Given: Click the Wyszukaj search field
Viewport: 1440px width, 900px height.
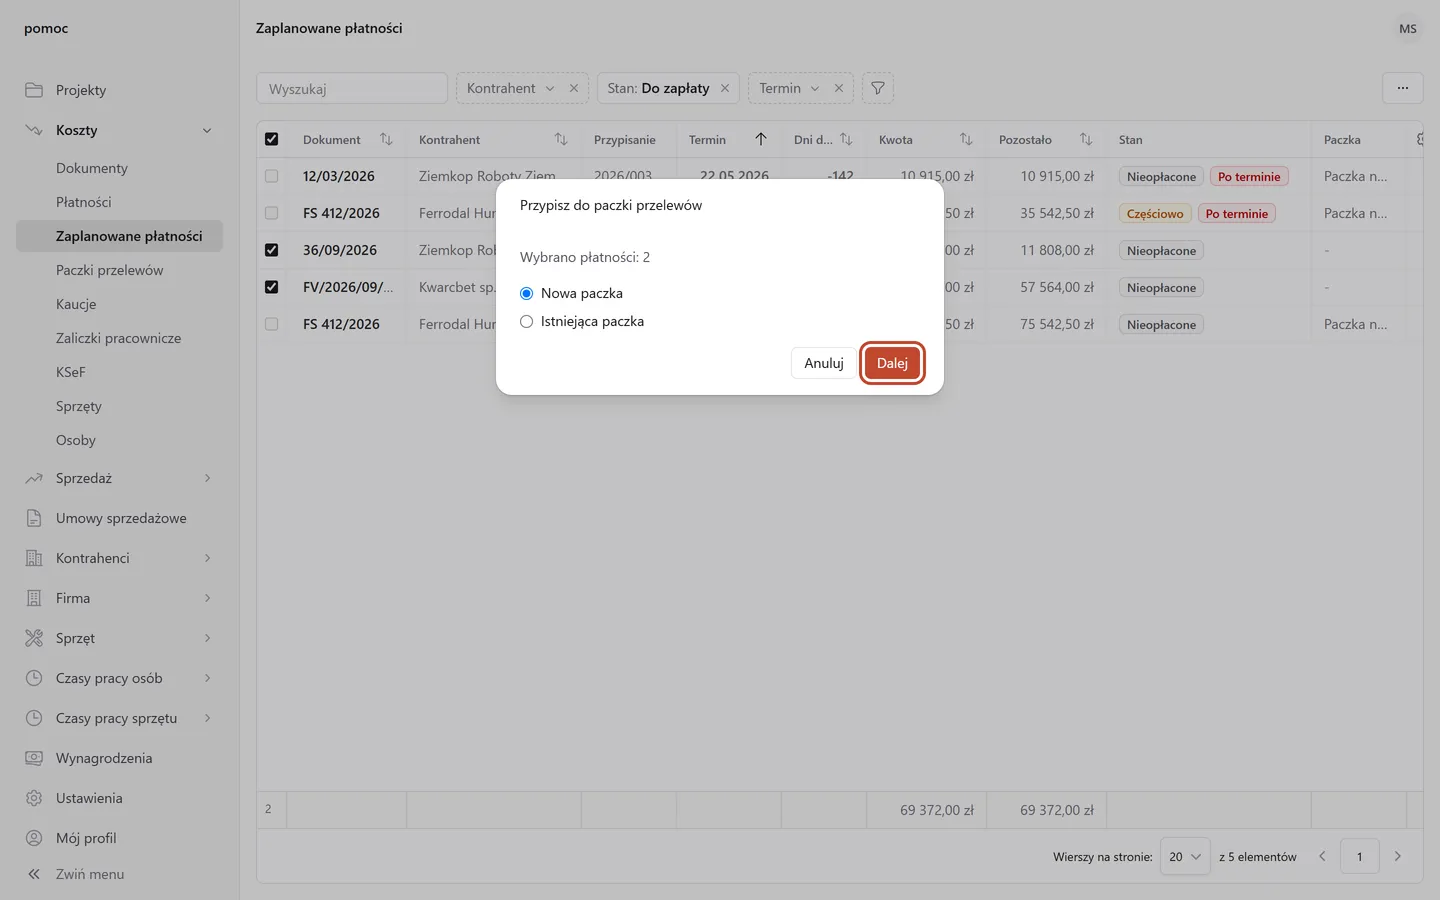Looking at the screenshot, I should click(x=352, y=88).
